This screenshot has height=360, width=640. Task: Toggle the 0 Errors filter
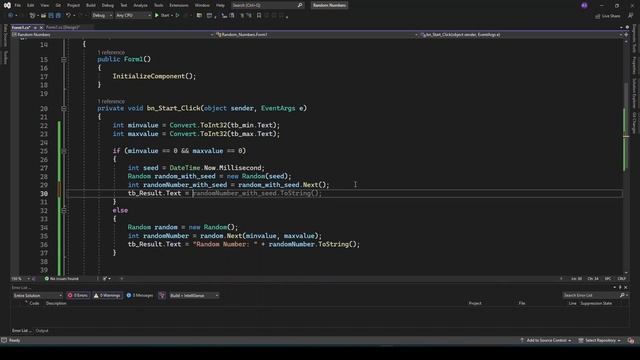(x=78, y=296)
